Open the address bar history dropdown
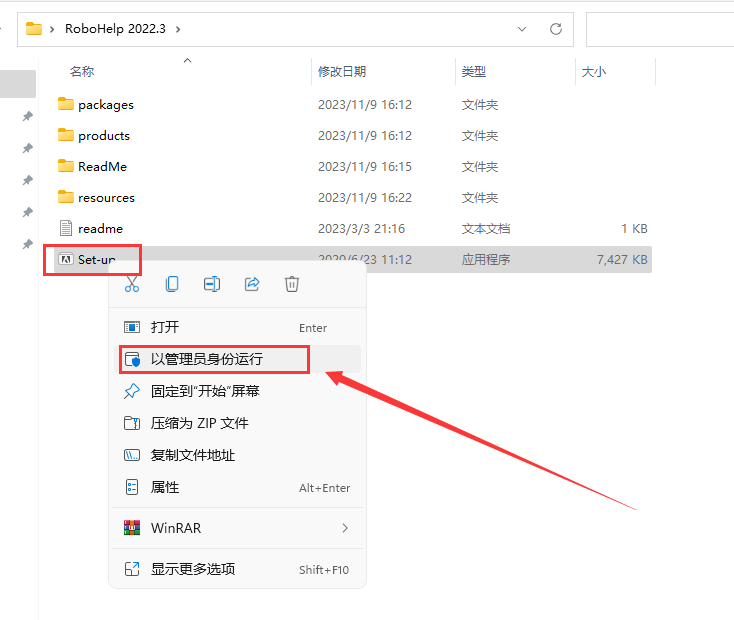The width and height of the screenshot is (734, 620). 522,29
